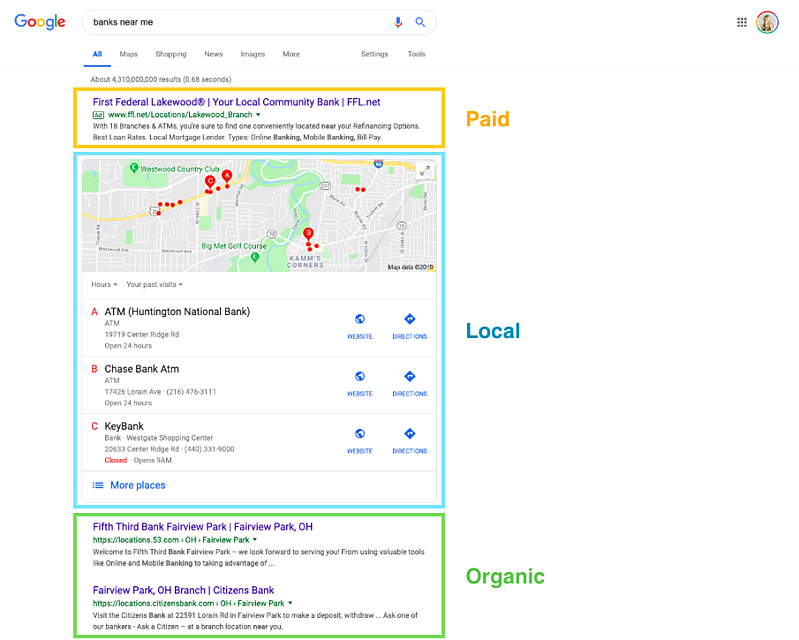
Task: Click the results count text
Action: click(161, 79)
